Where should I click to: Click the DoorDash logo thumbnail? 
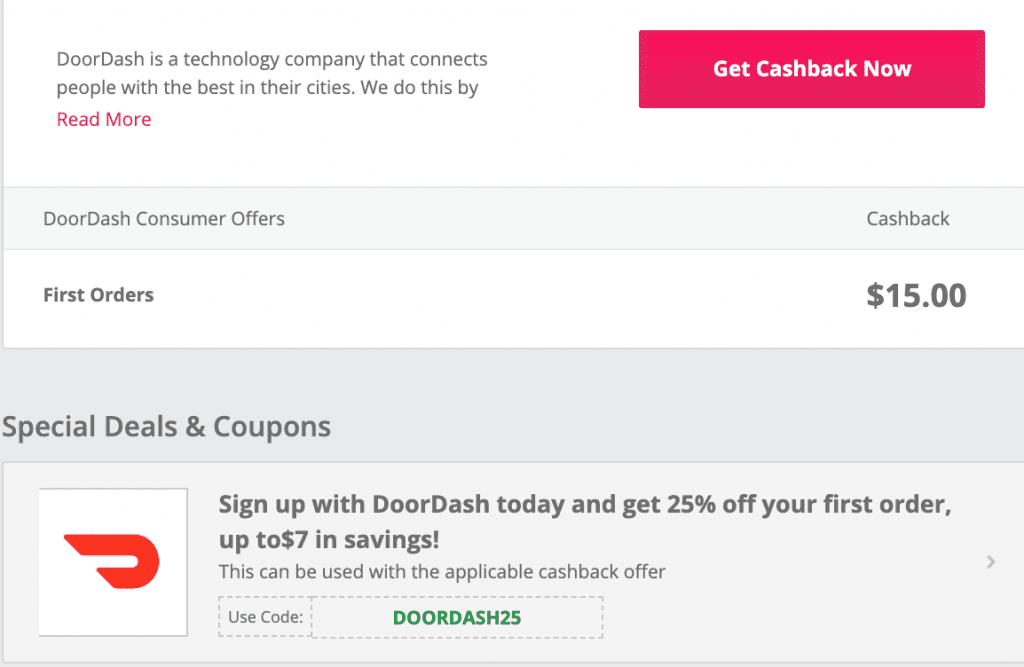click(x=113, y=562)
